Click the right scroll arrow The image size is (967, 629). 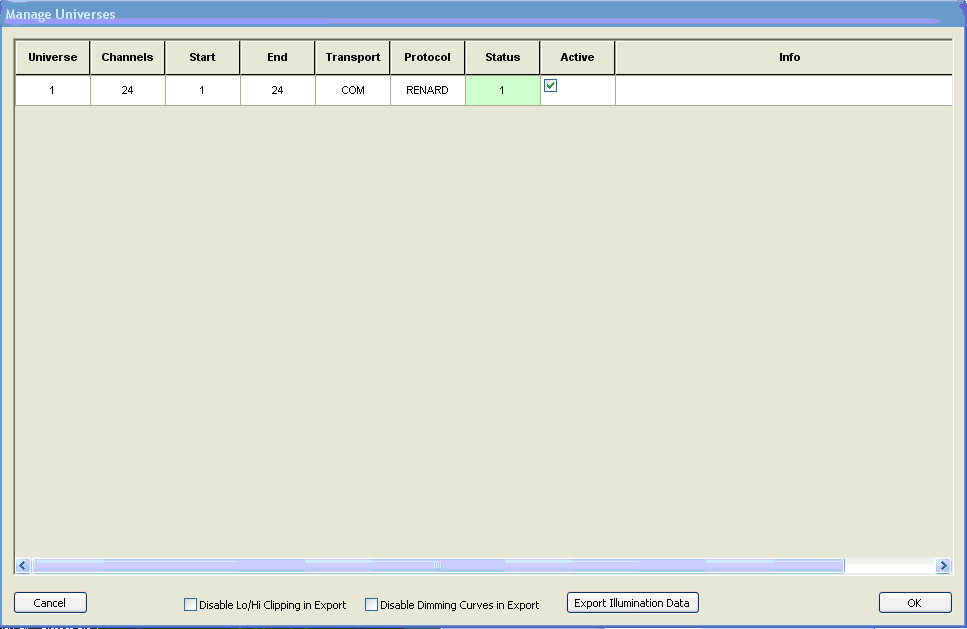(943, 565)
